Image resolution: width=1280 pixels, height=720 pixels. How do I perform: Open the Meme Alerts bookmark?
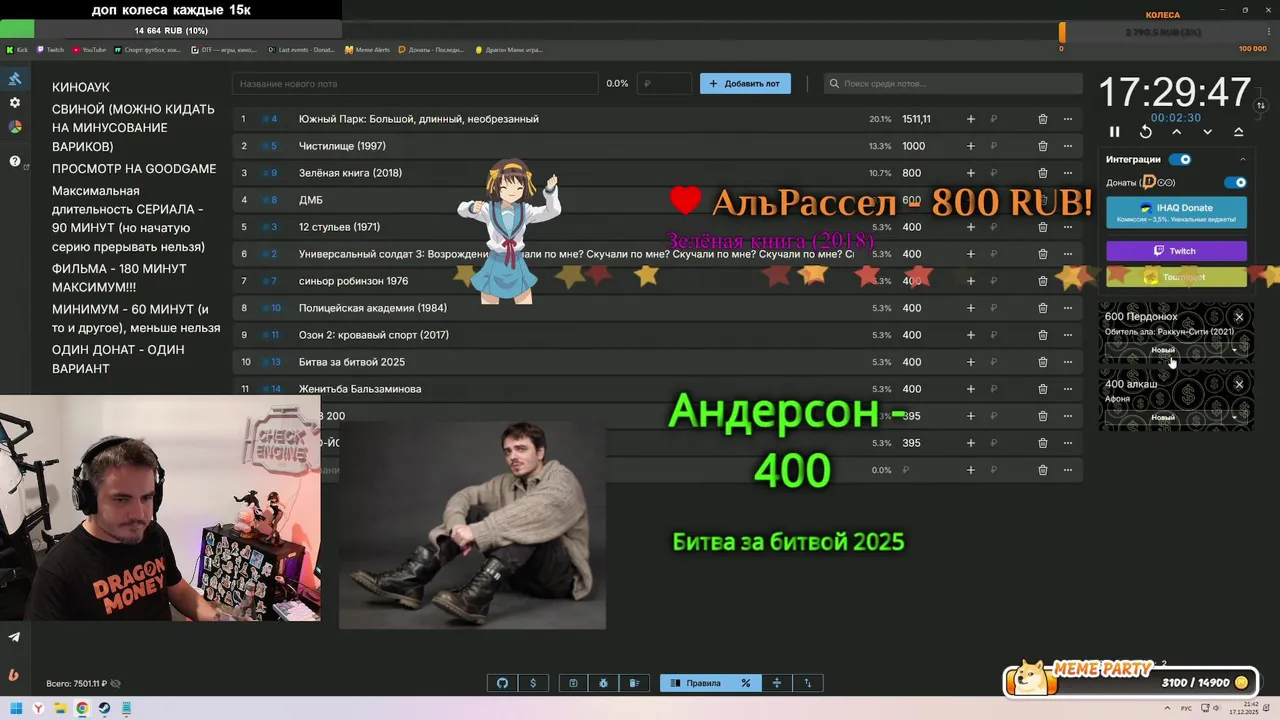coord(368,49)
